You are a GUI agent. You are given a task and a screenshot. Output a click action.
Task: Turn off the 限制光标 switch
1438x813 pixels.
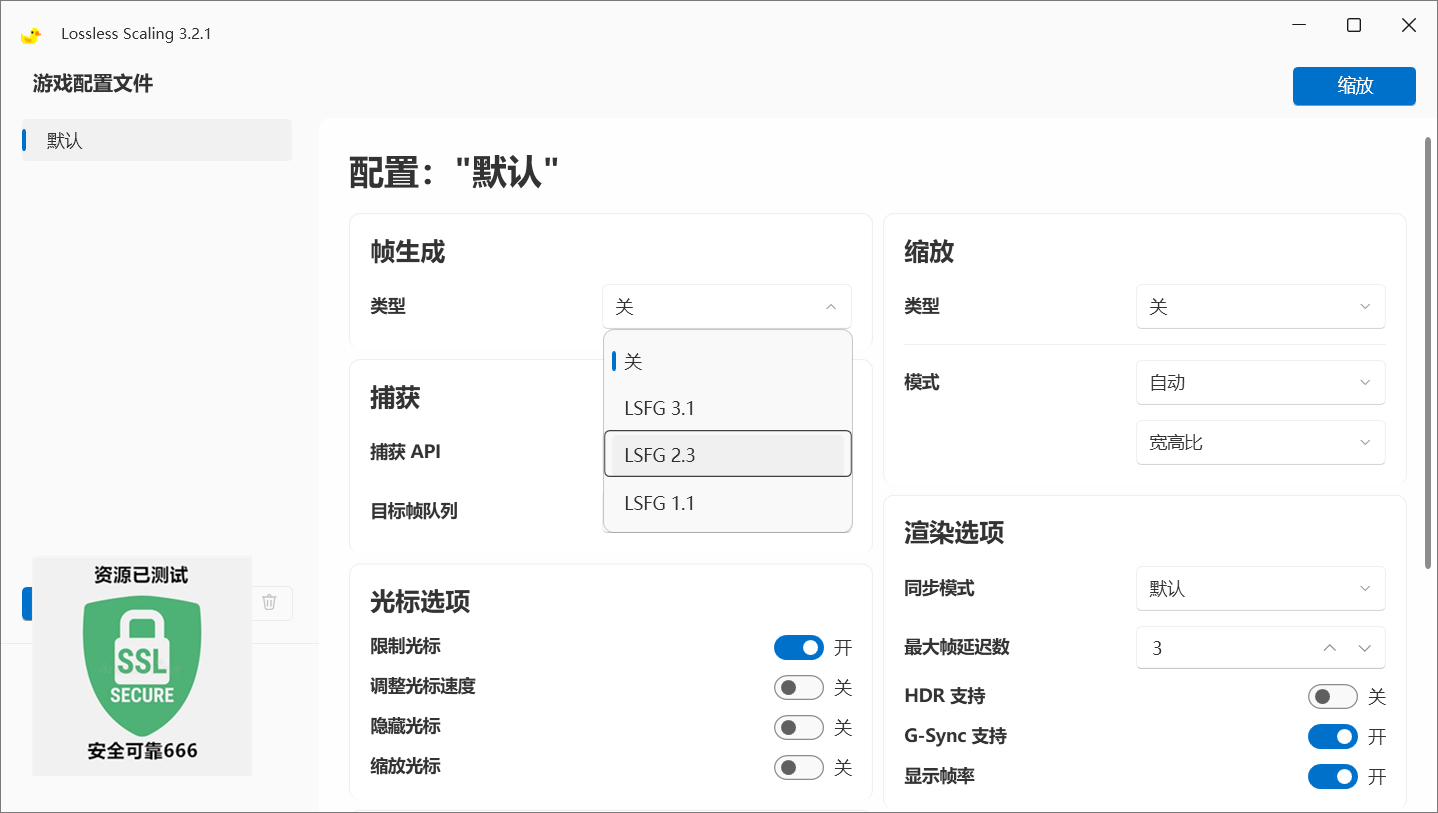coord(799,647)
